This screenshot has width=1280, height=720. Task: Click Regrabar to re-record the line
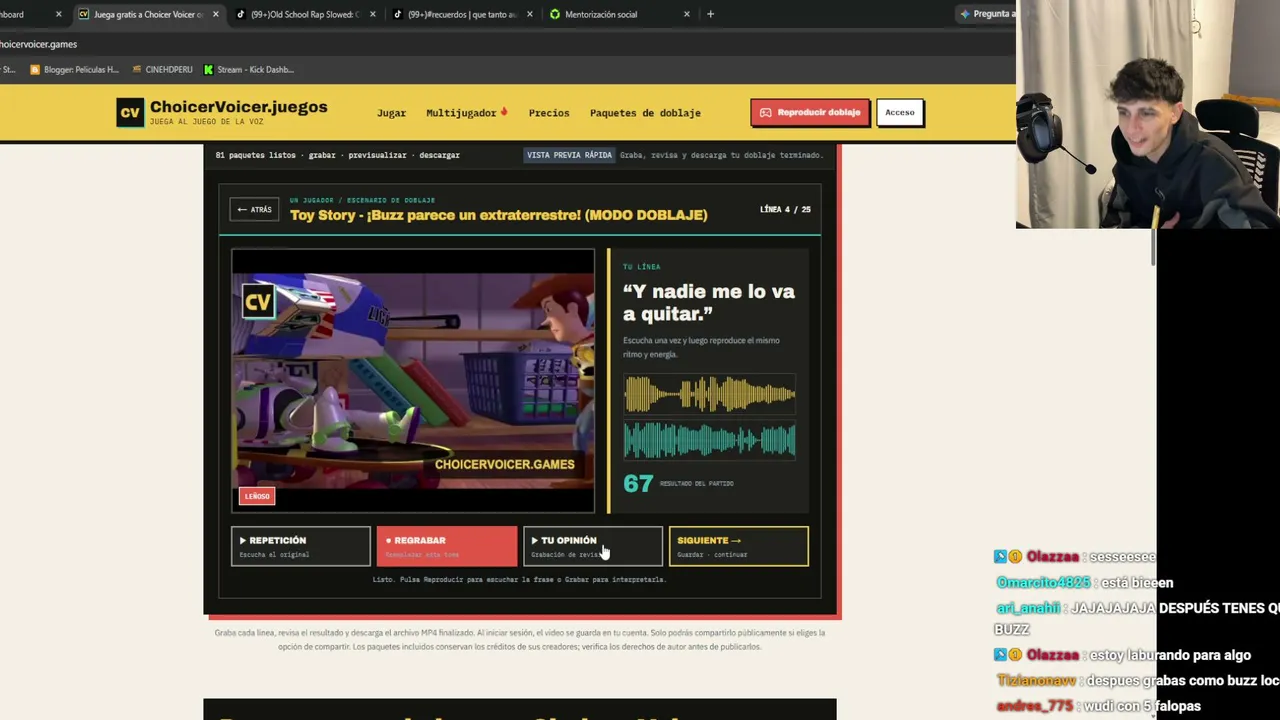pyautogui.click(x=447, y=546)
